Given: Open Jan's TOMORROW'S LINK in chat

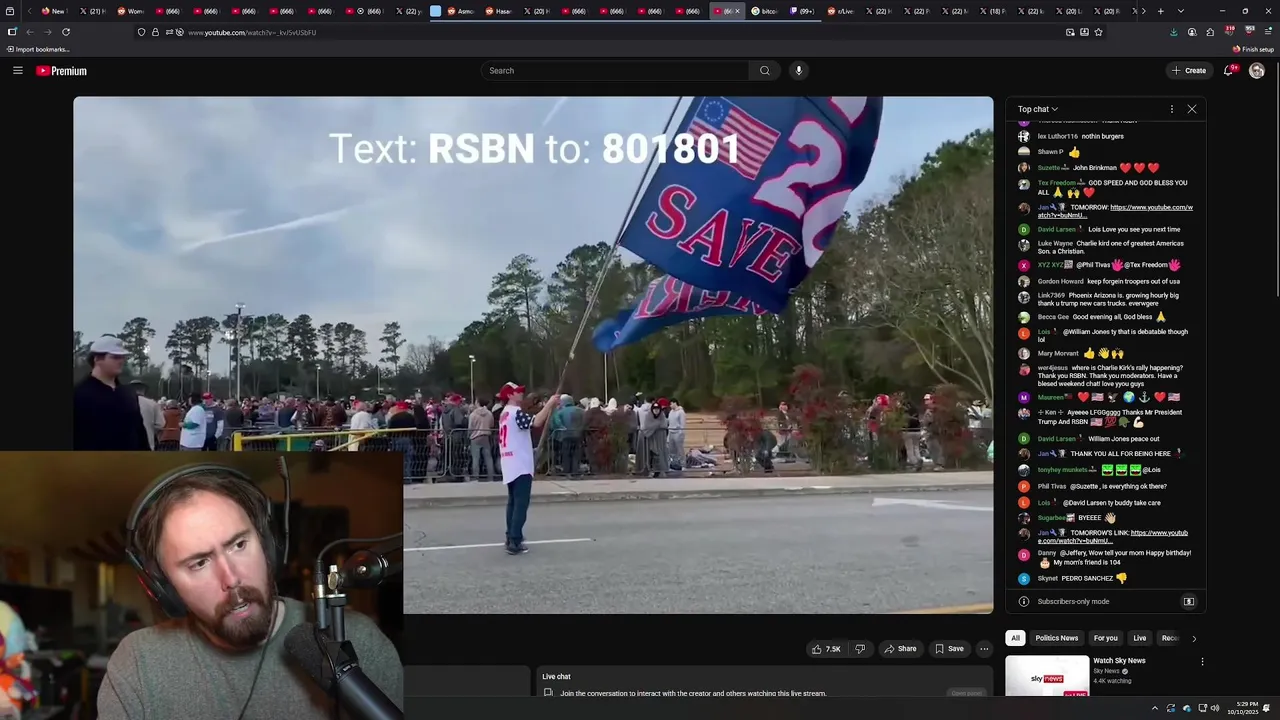Looking at the screenshot, I should coord(1113,537).
